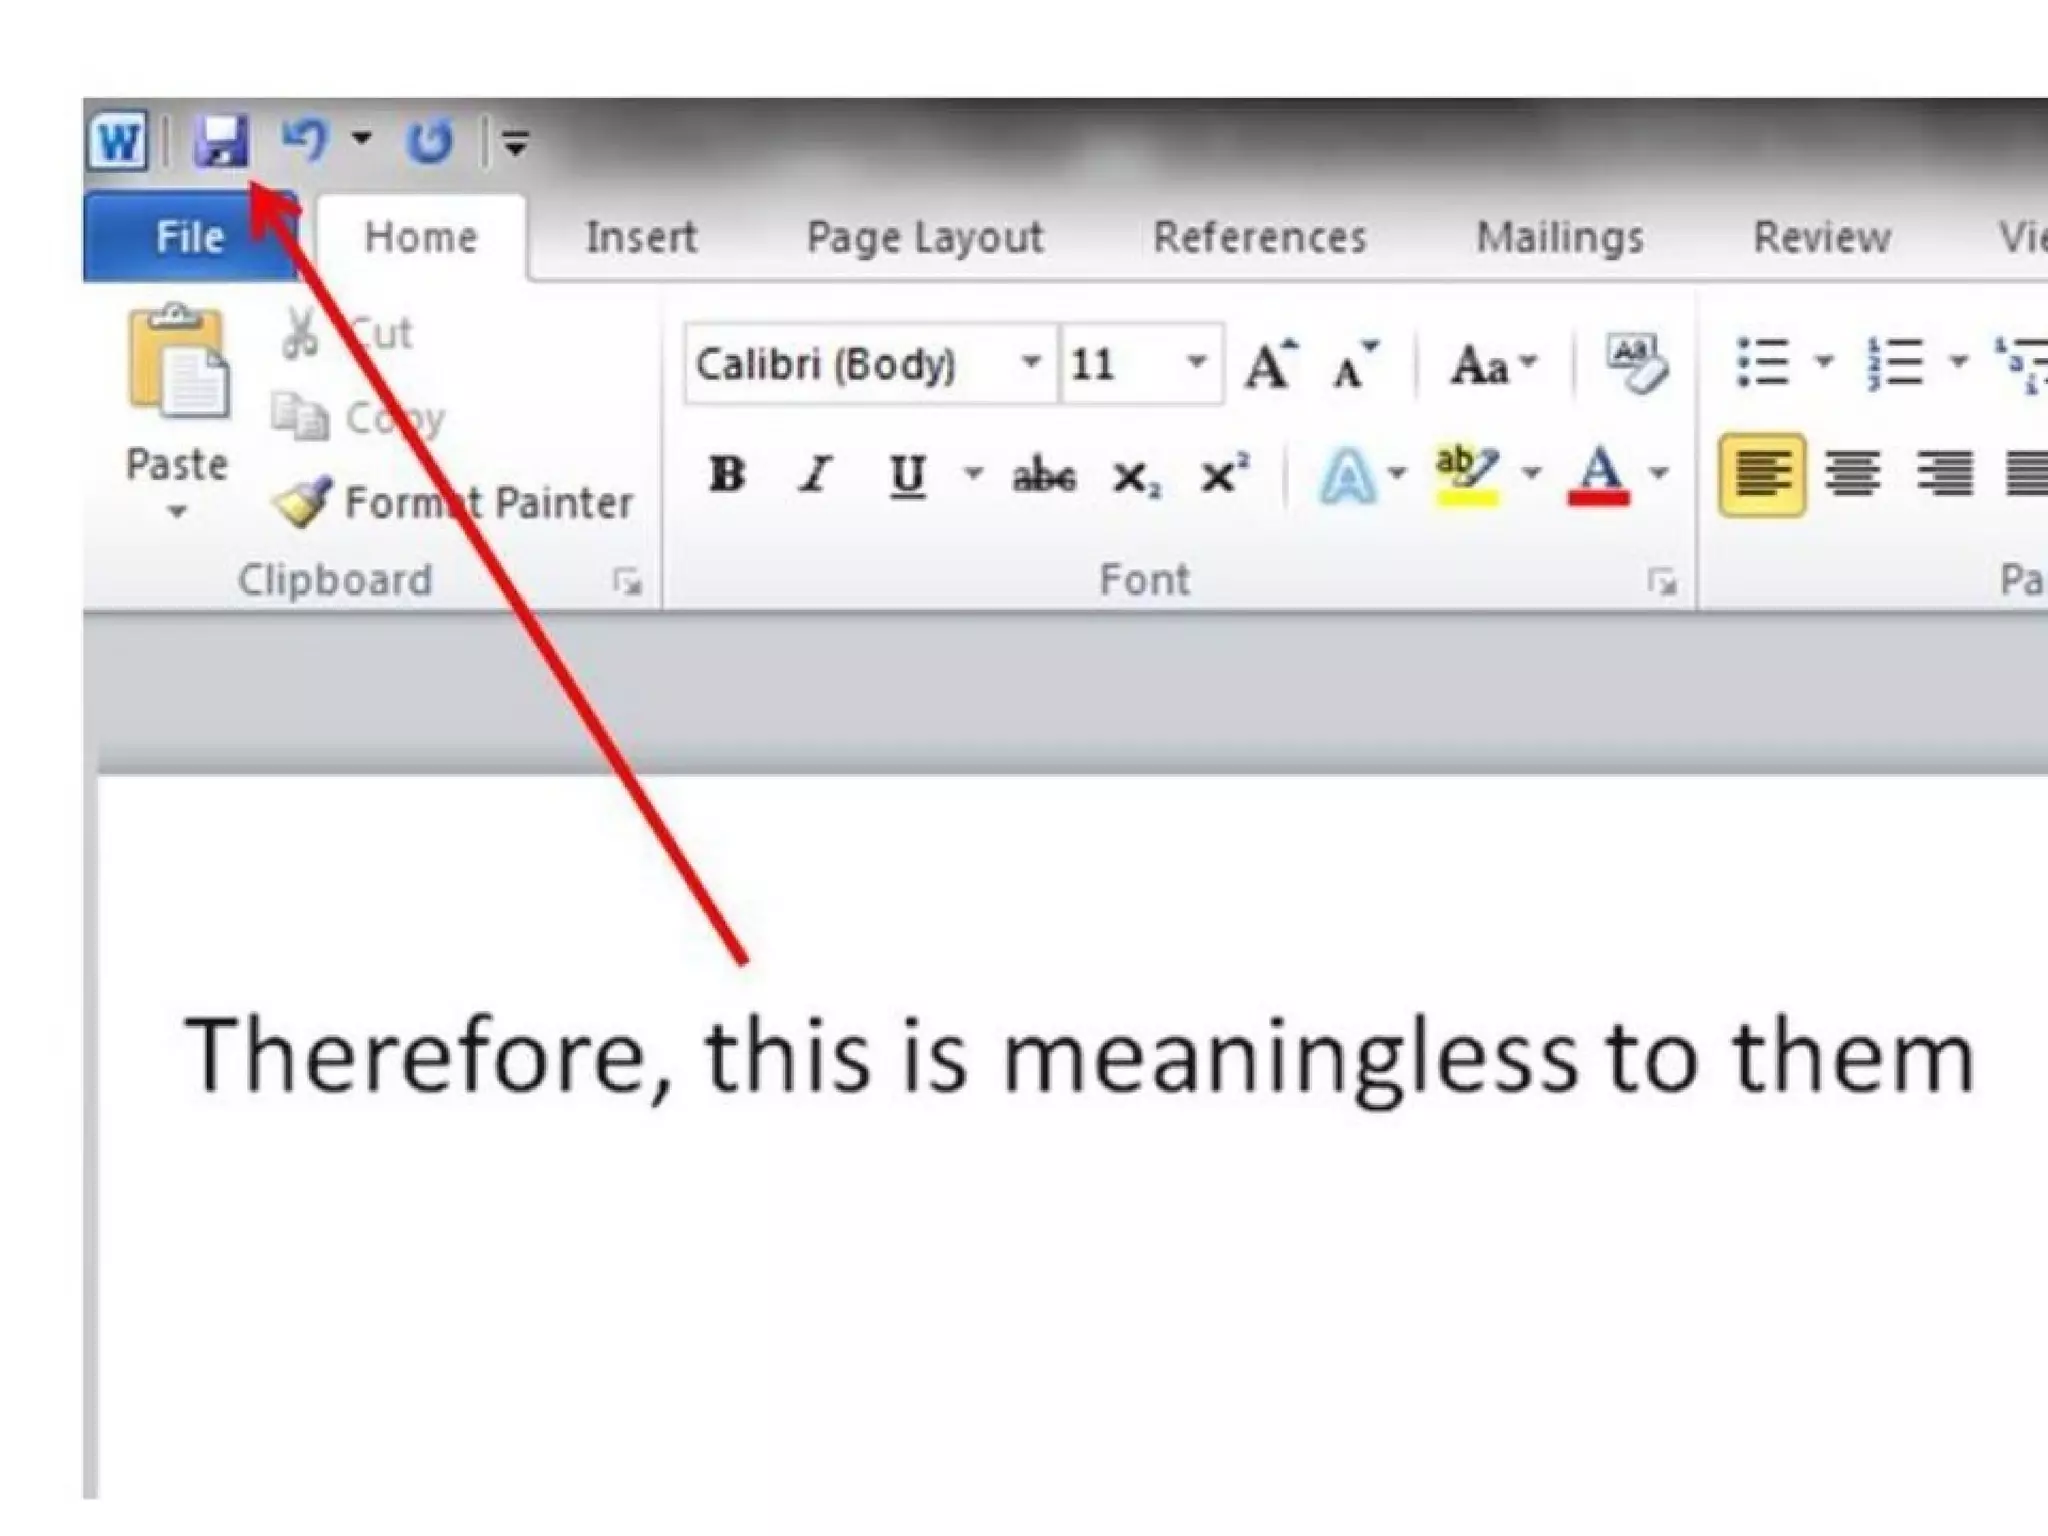Click the Undo arrow icon
Screen dimensions: 2048x1536
(x=305, y=140)
